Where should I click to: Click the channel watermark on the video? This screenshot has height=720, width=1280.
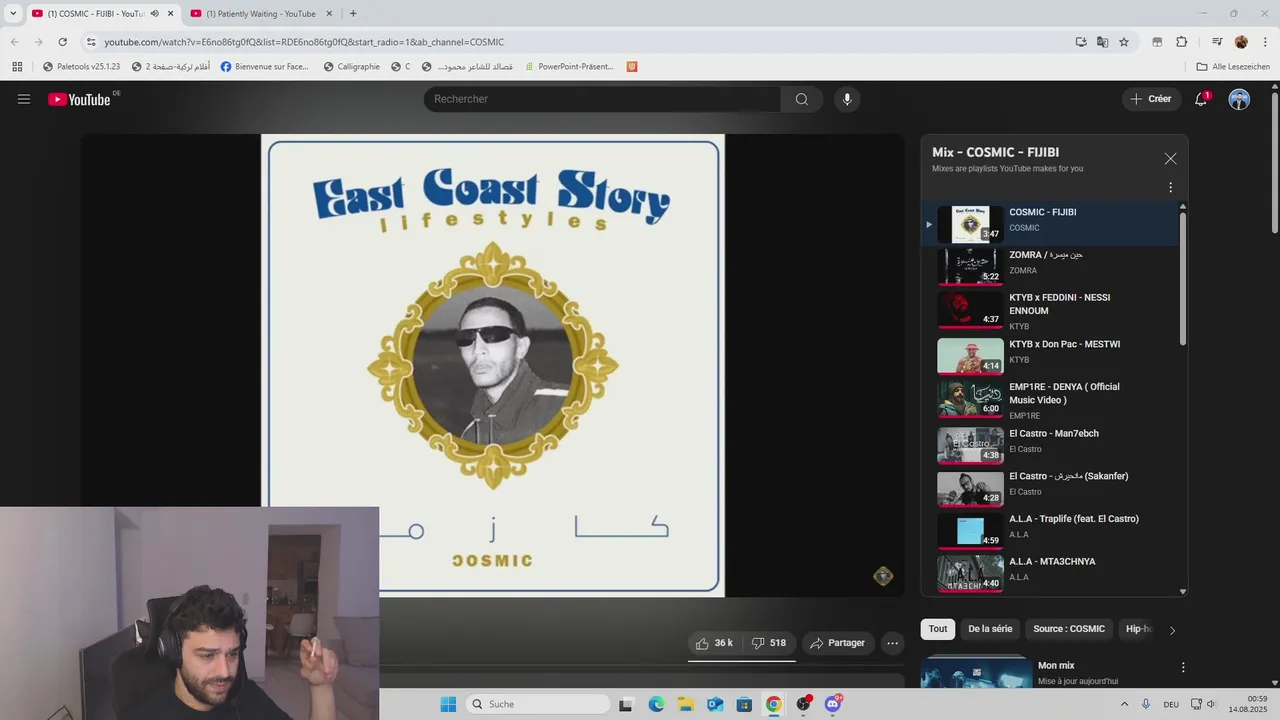coord(883,575)
